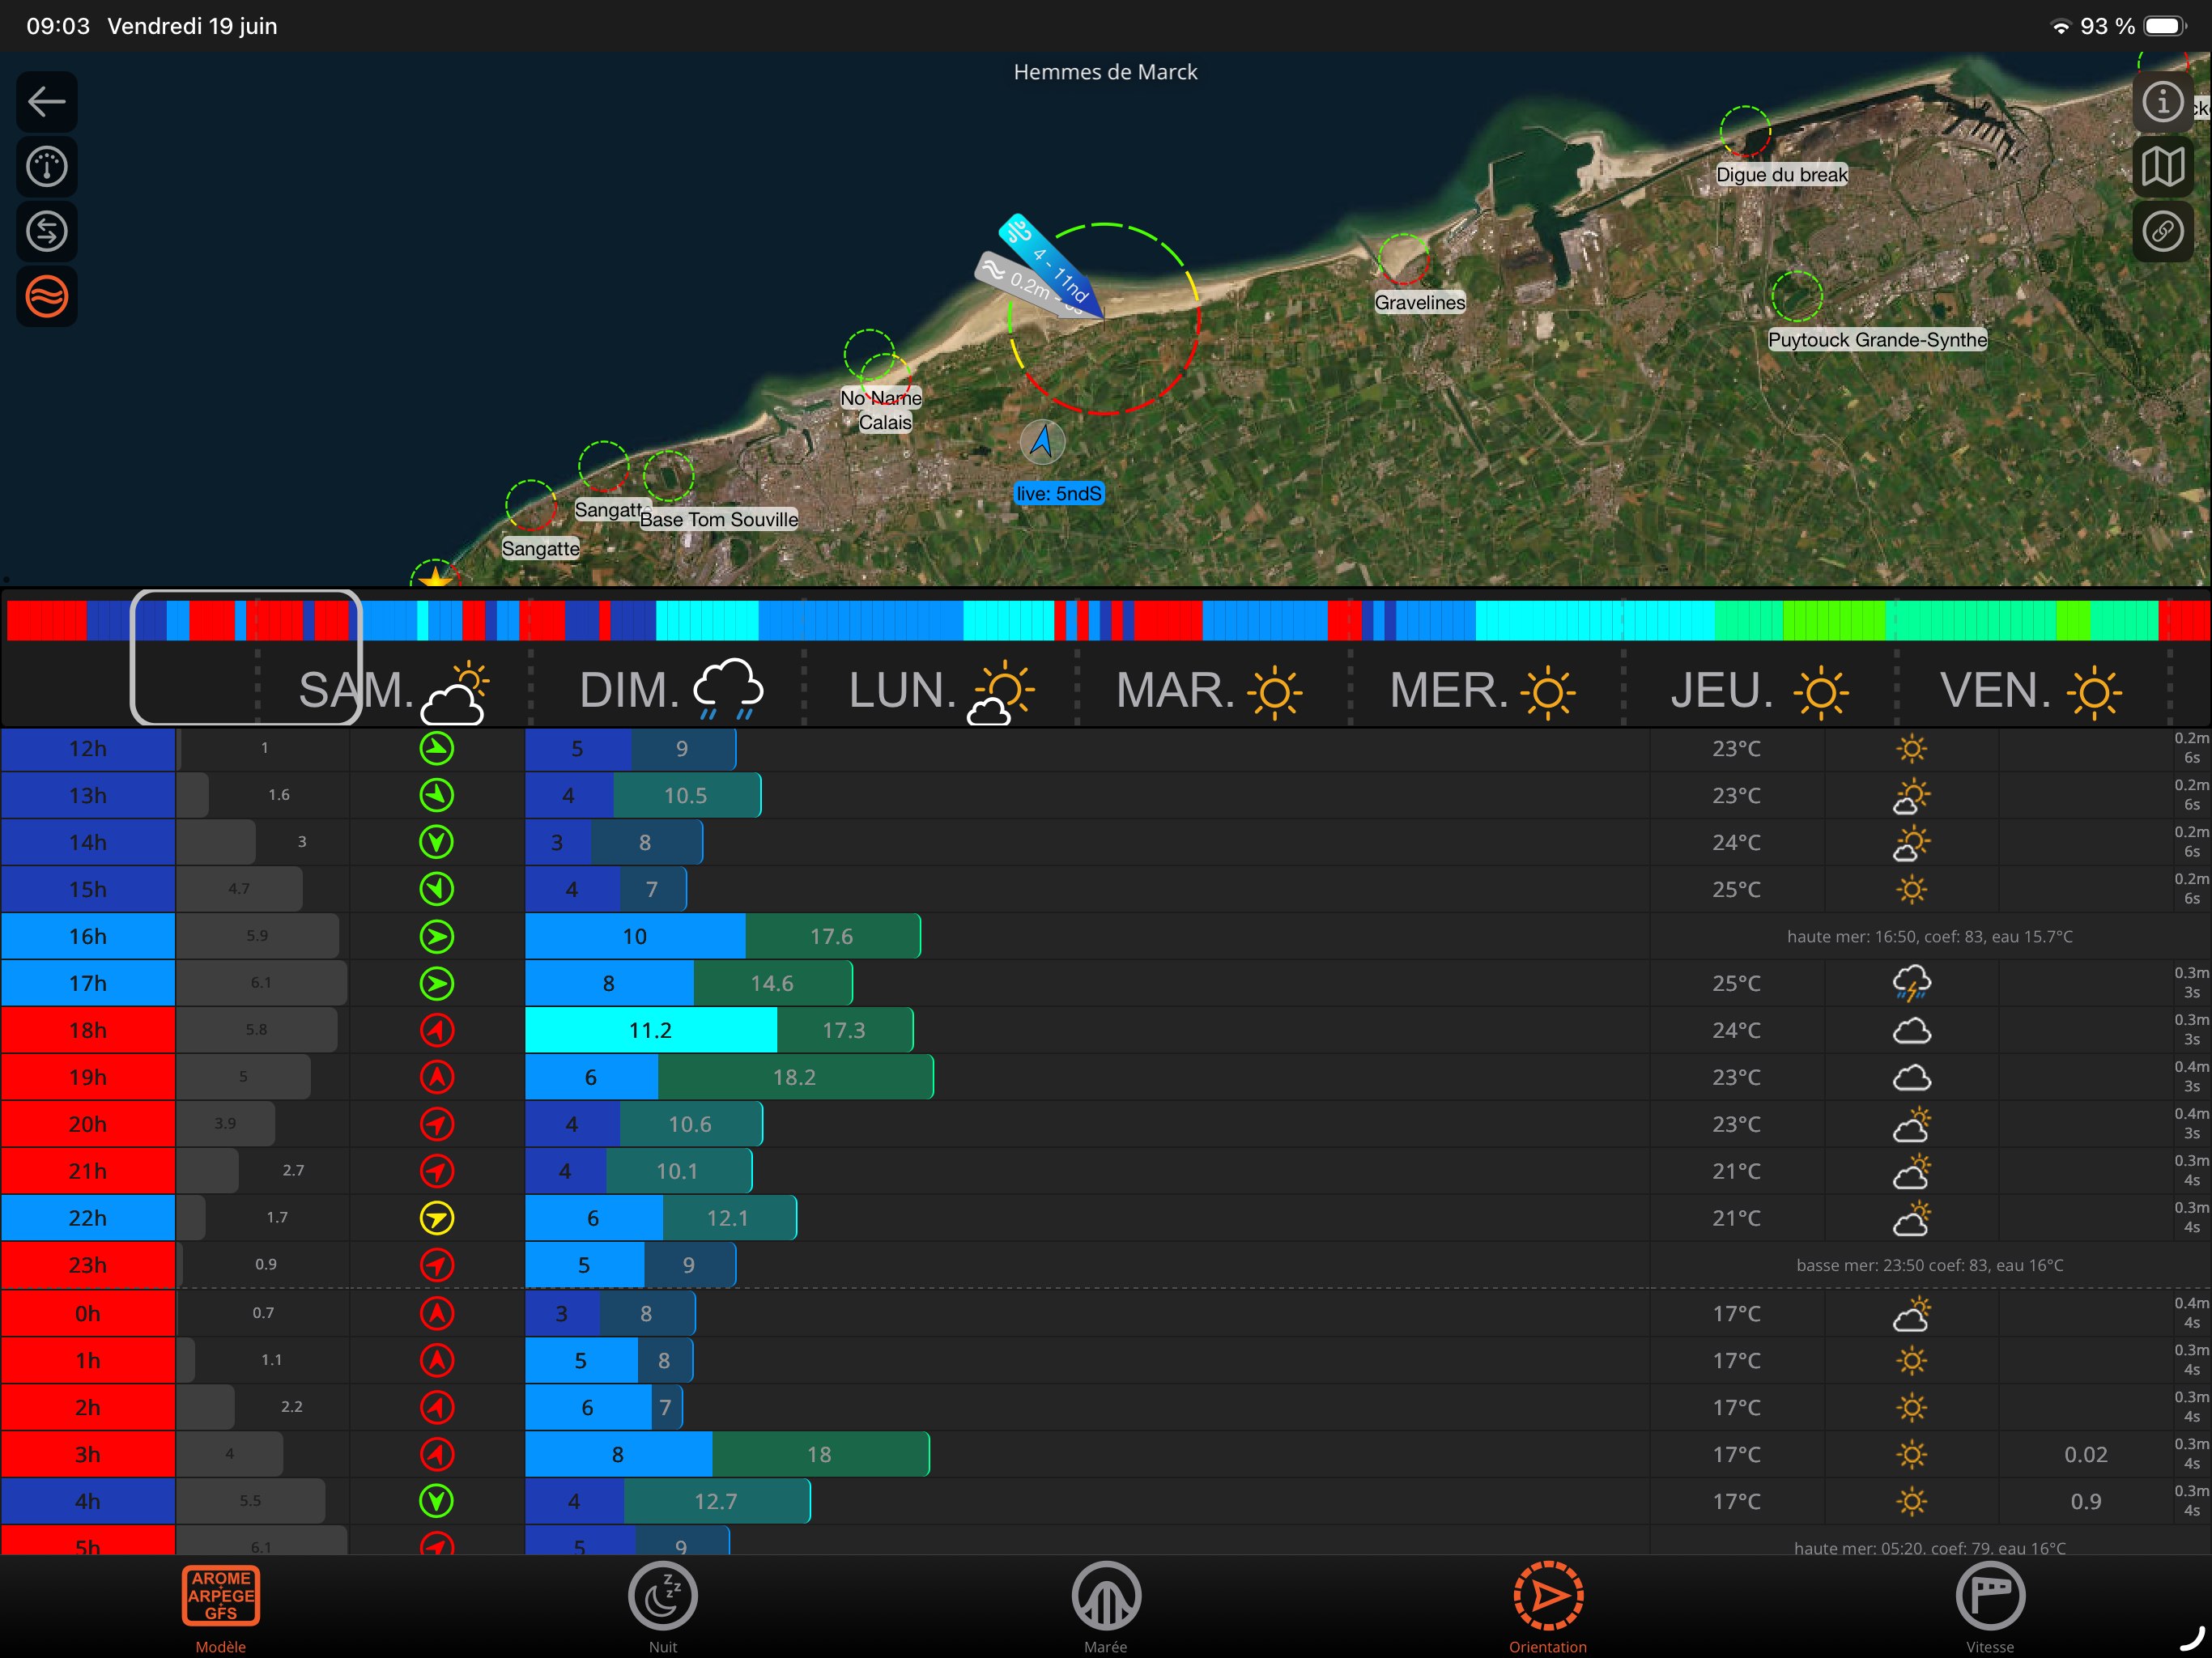The width and height of the screenshot is (2212, 1658).
Task: Toggle the Nuit moon button
Action: [x=663, y=1605]
